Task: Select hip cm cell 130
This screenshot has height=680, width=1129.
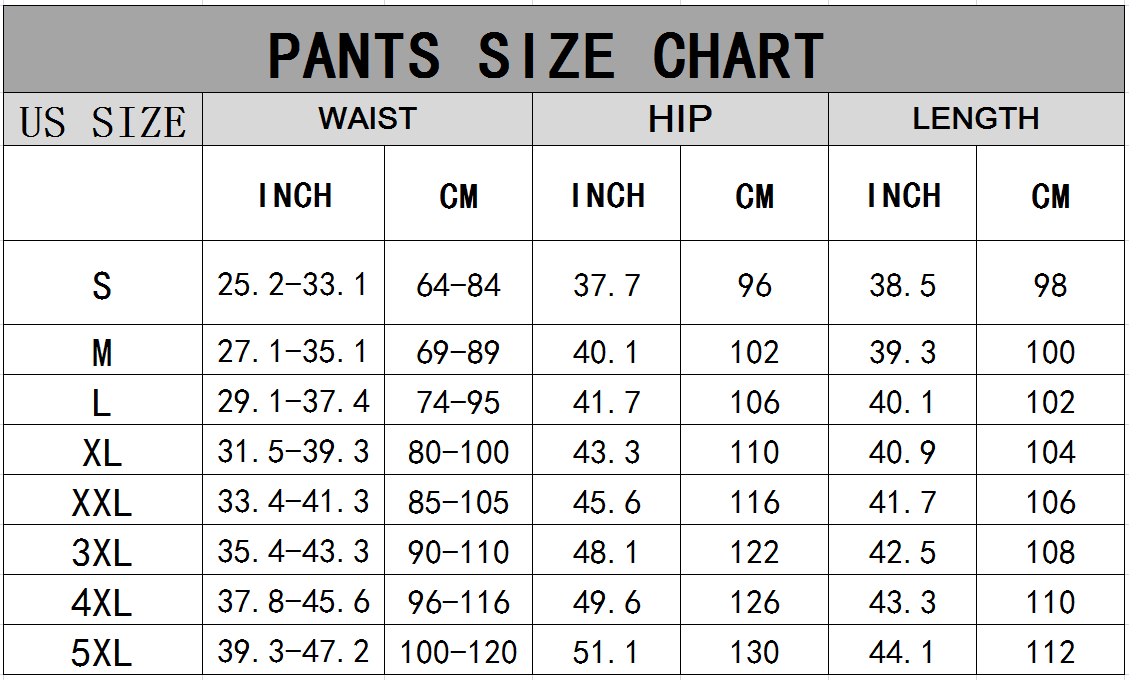Action: [754, 653]
